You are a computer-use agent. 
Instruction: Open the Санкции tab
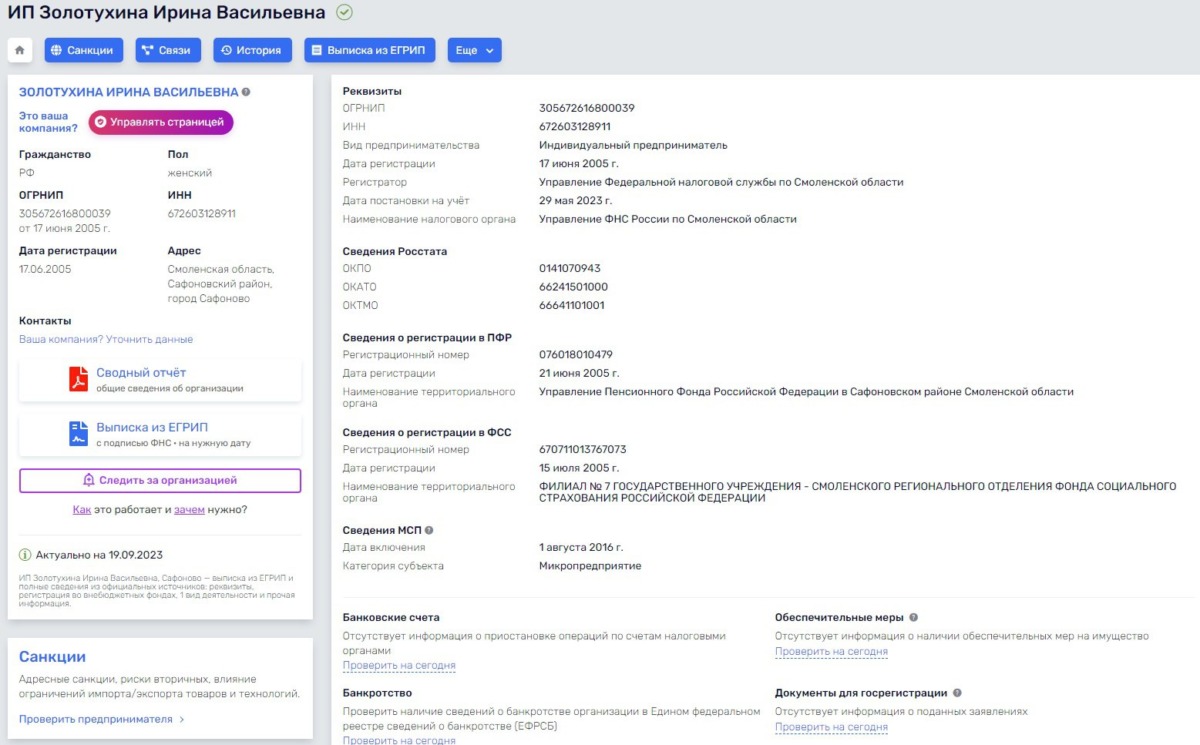click(84, 50)
